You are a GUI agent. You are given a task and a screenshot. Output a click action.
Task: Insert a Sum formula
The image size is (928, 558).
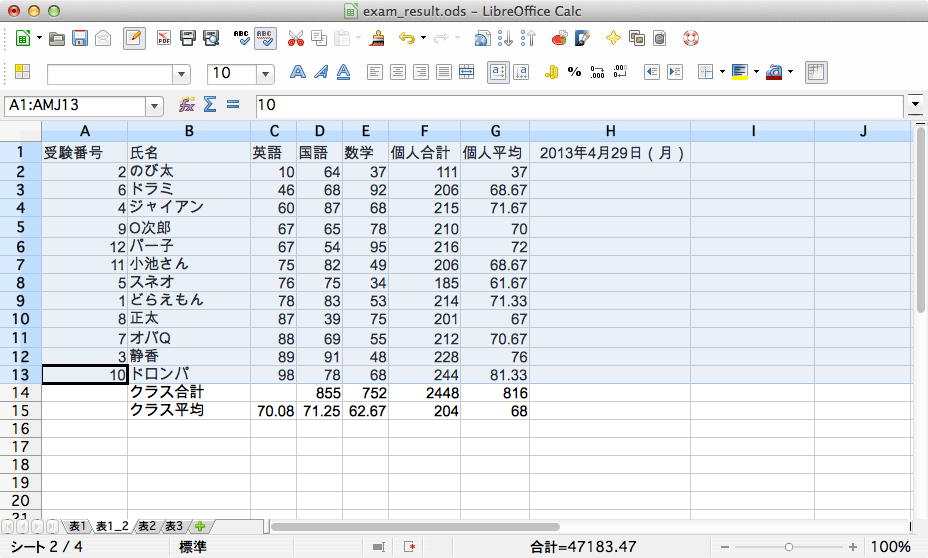point(210,105)
